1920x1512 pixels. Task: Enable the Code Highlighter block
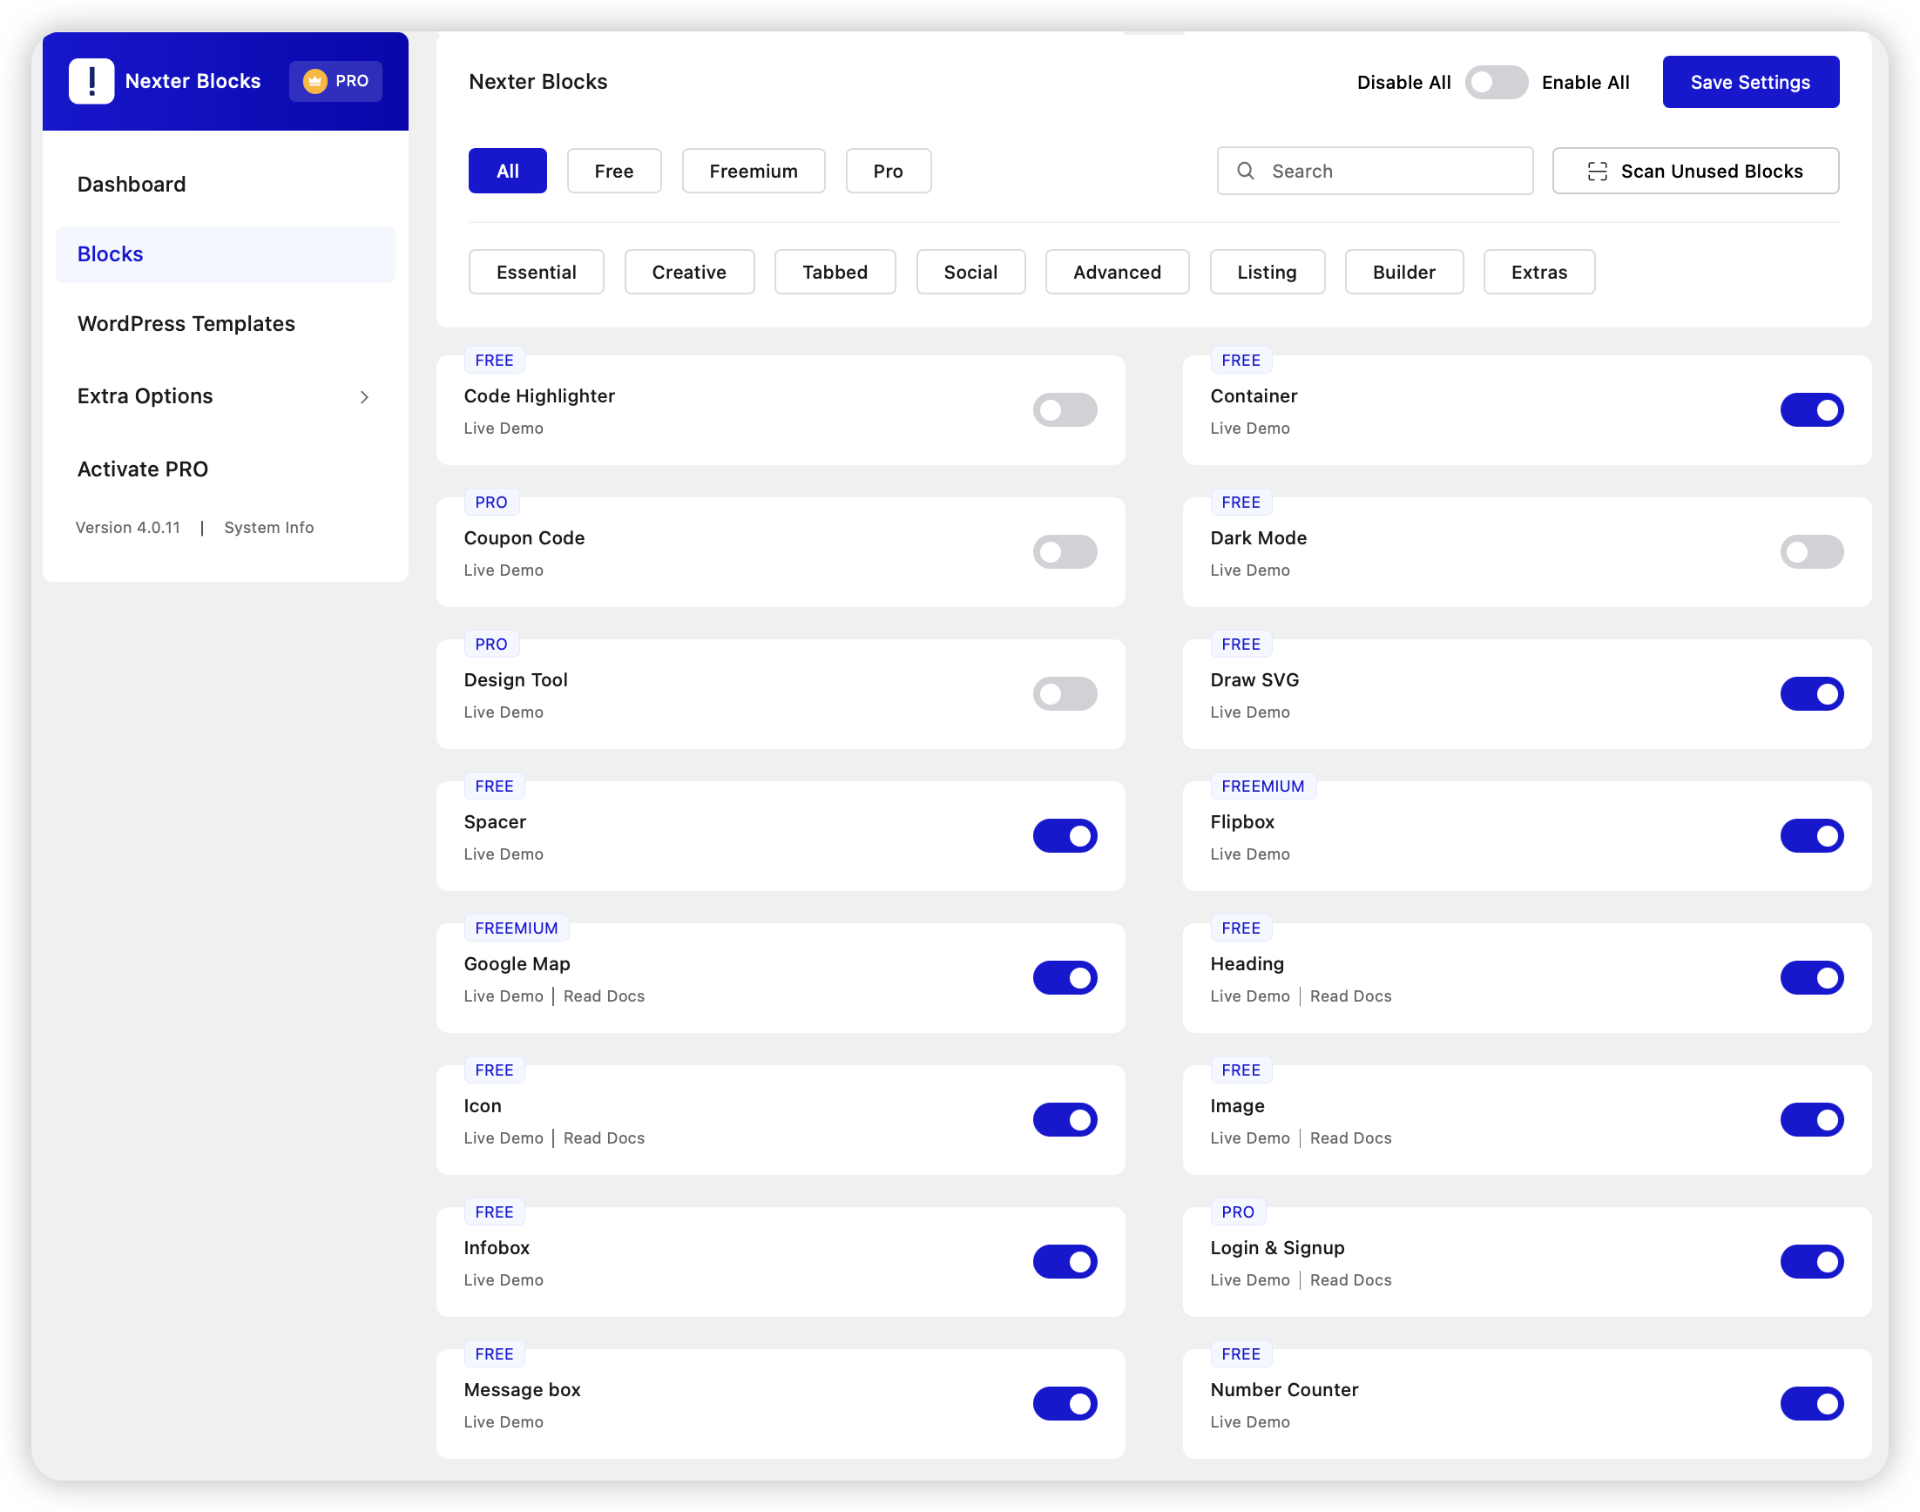[x=1065, y=410]
